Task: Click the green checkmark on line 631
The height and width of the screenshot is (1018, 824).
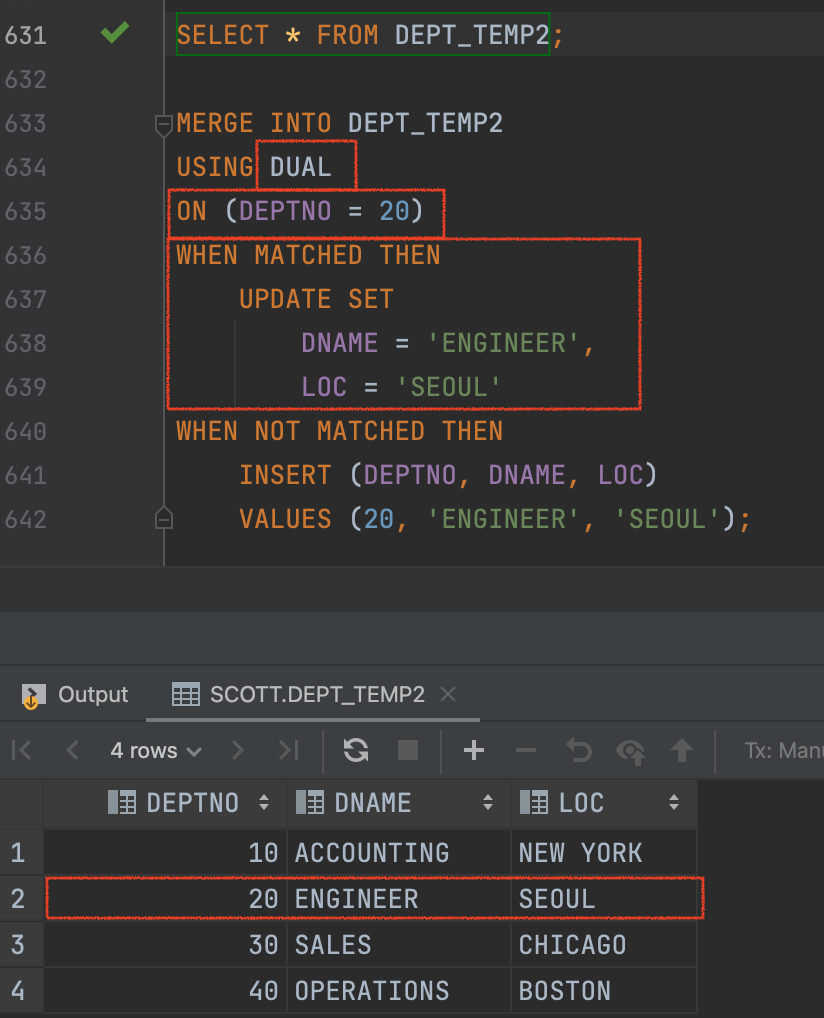Action: click(115, 32)
